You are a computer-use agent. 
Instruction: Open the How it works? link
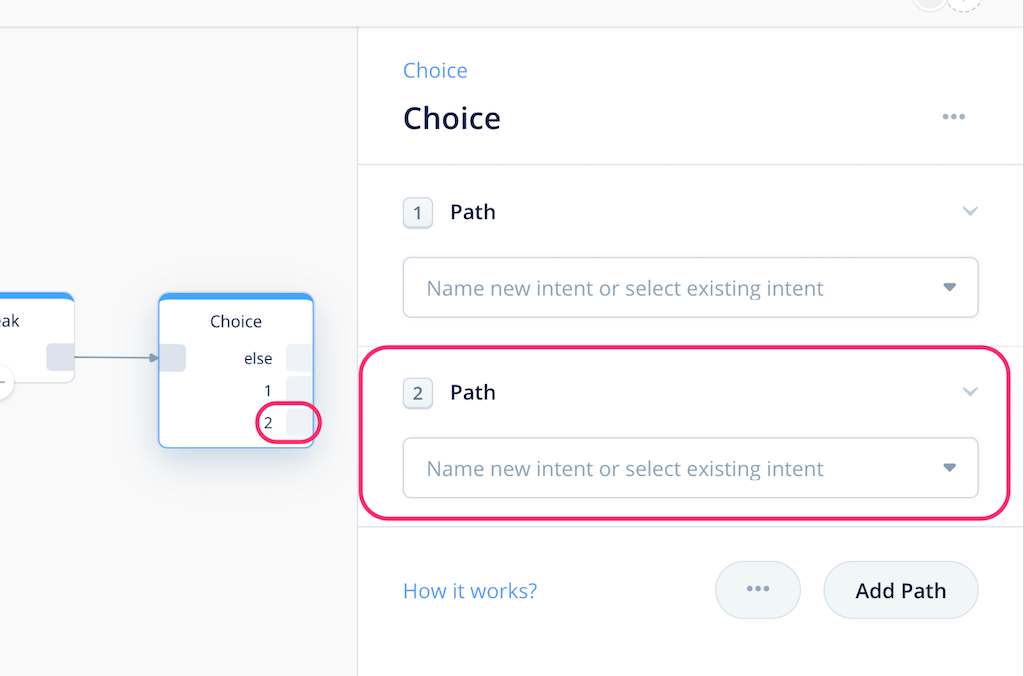point(469,590)
